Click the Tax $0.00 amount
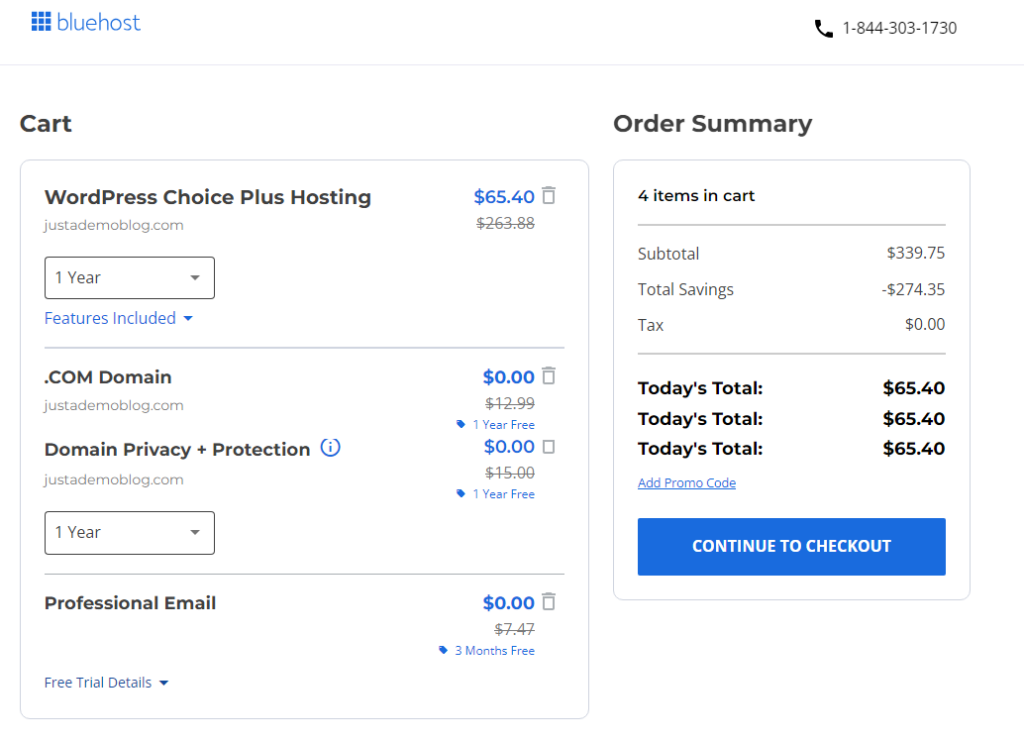The image size is (1024, 742). [x=925, y=324]
